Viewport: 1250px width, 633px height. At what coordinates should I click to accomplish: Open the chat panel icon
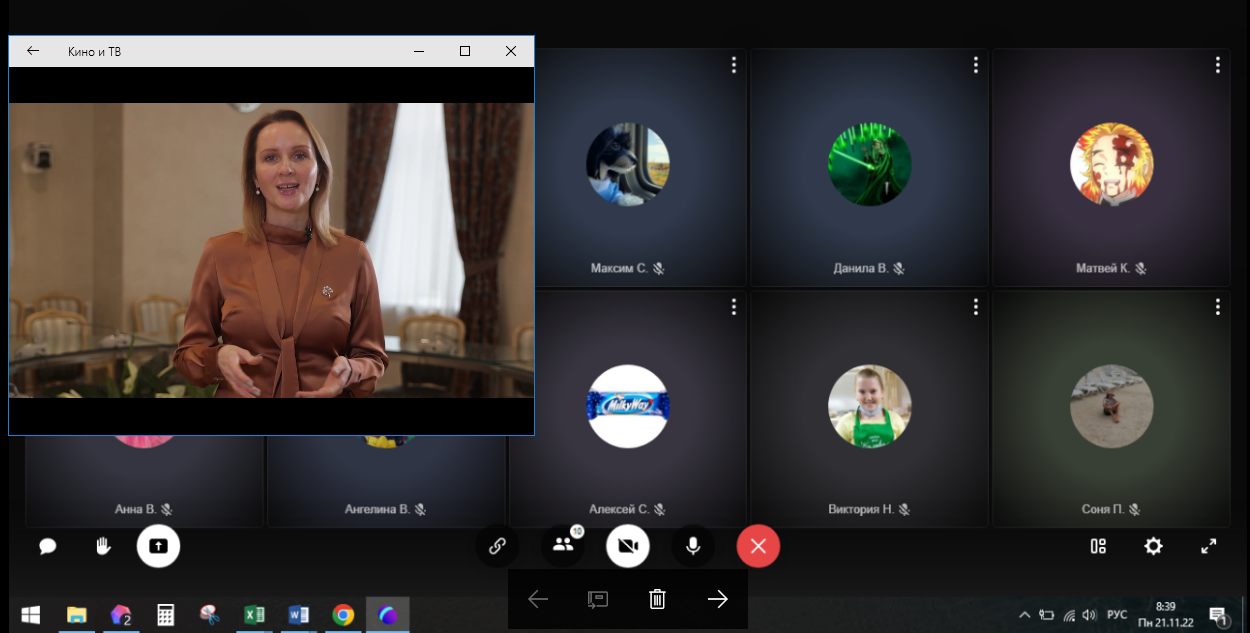click(x=47, y=546)
